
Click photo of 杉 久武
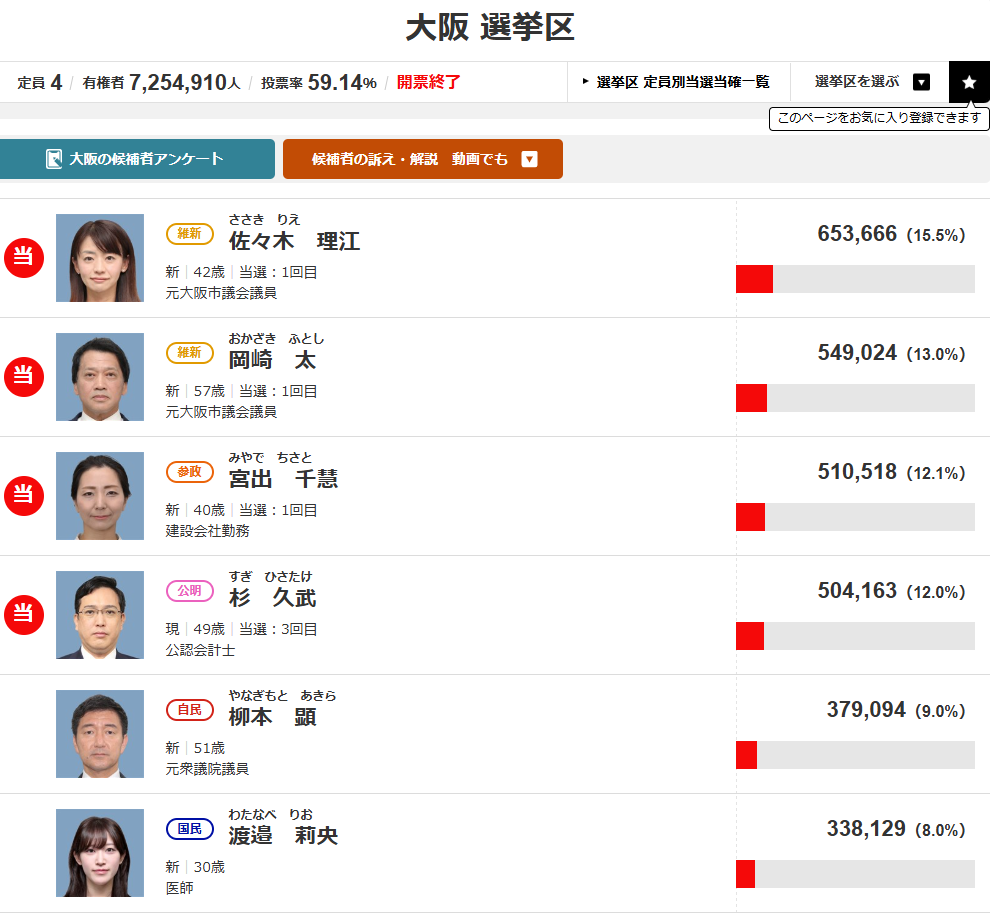[100, 615]
